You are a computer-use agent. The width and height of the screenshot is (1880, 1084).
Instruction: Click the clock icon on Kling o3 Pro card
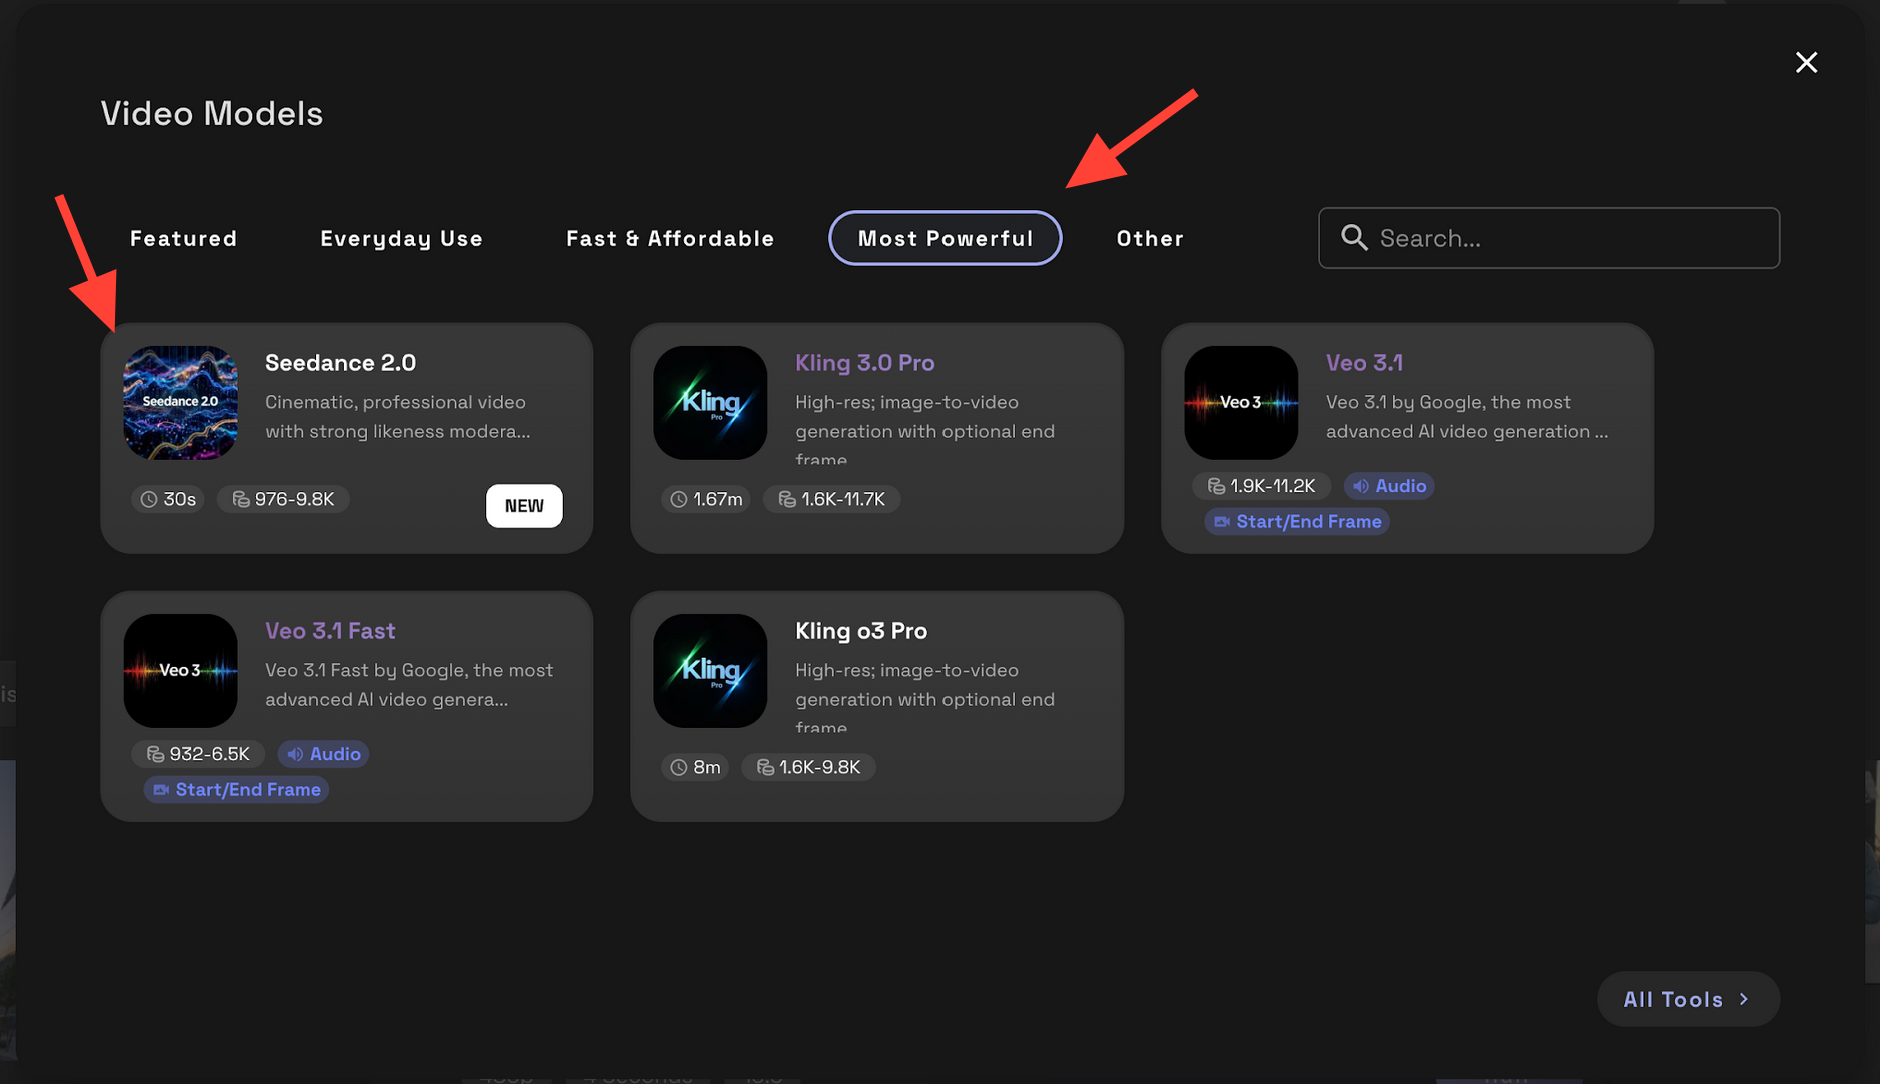point(679,767)
